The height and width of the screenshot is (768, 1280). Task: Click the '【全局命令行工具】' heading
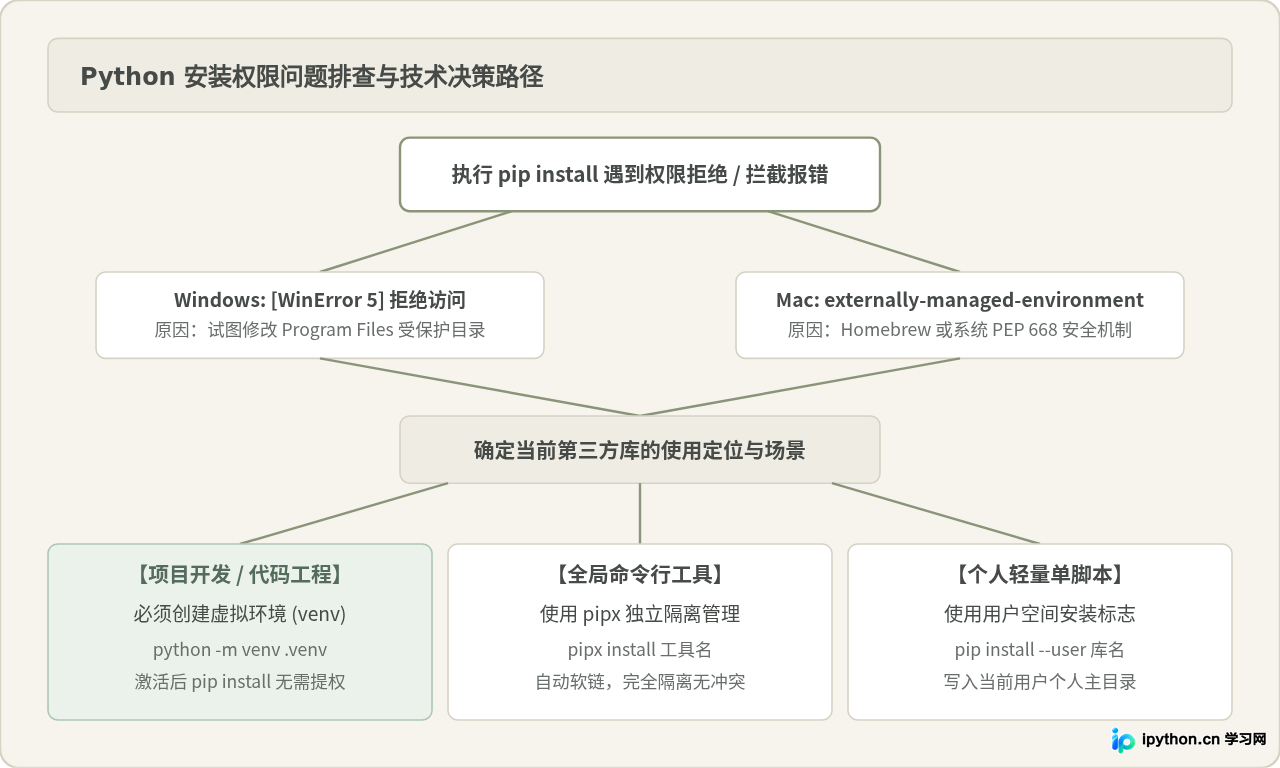point(640,574)
